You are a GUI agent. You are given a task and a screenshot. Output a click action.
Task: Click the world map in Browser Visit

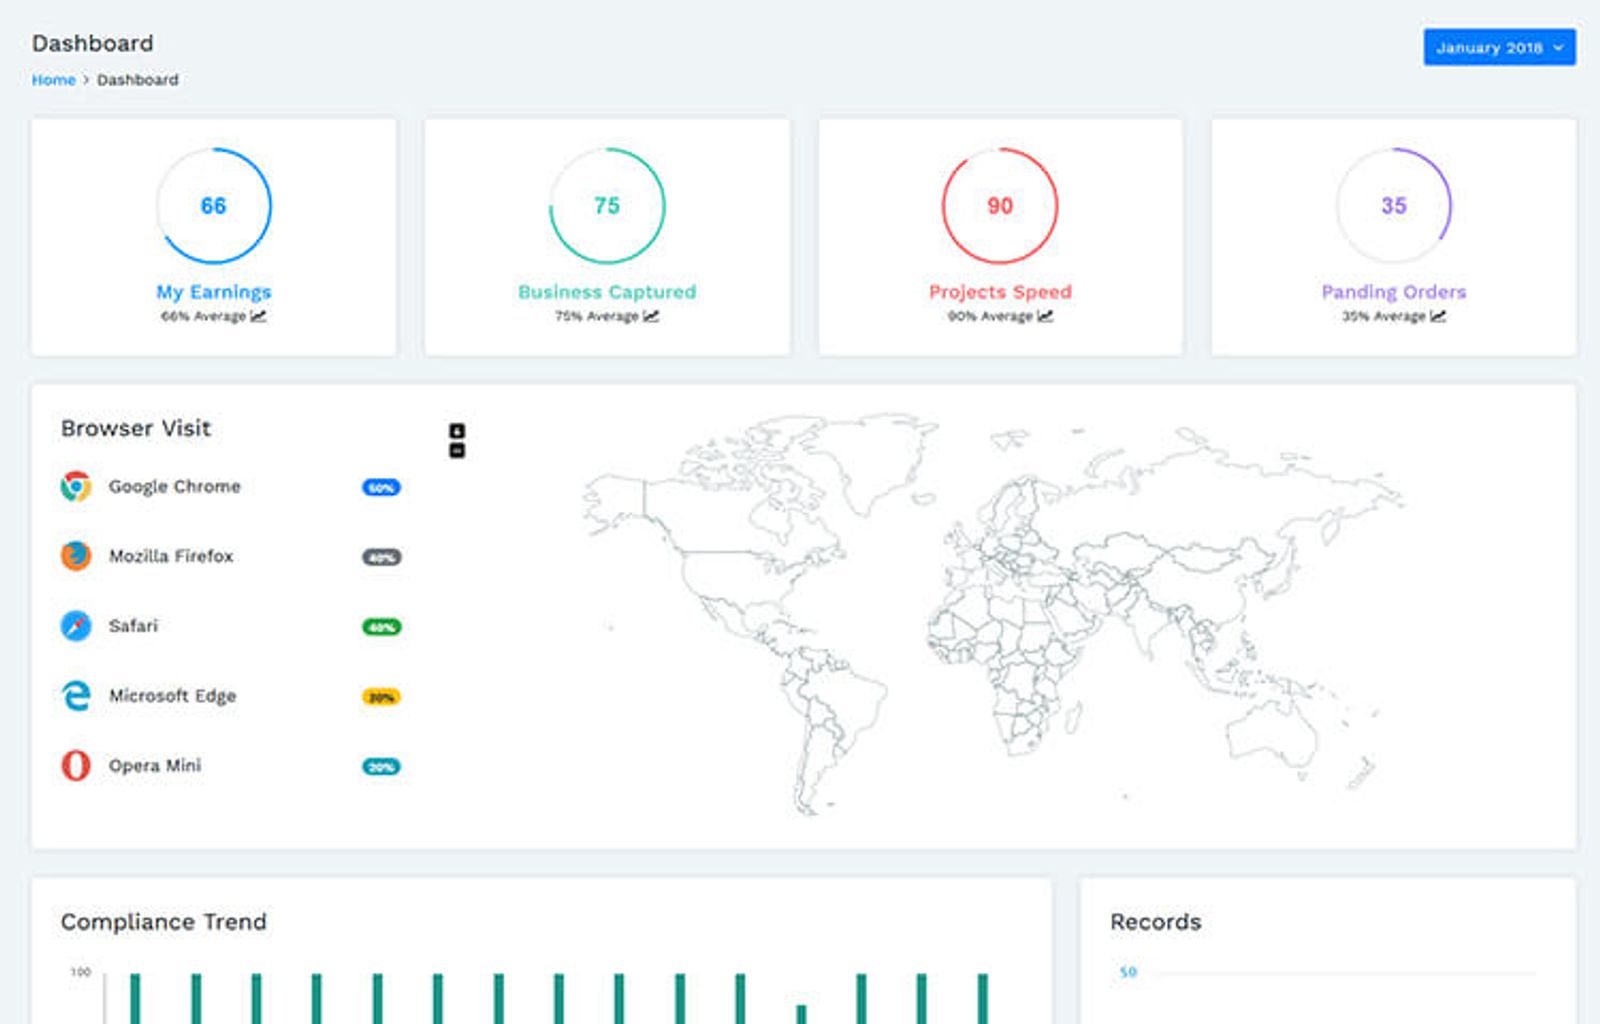995,615
